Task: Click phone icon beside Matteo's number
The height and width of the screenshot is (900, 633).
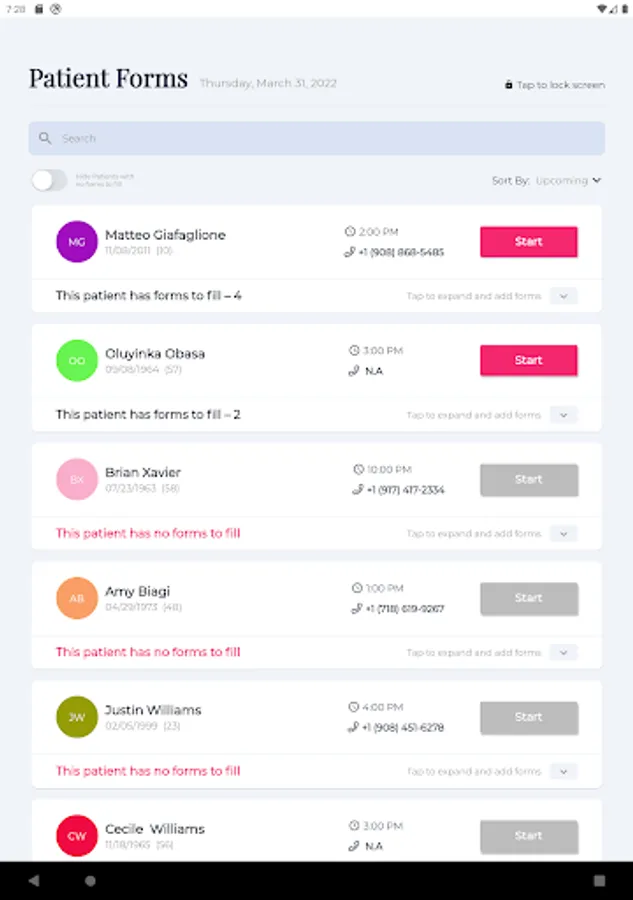Action: pos(349,252)
